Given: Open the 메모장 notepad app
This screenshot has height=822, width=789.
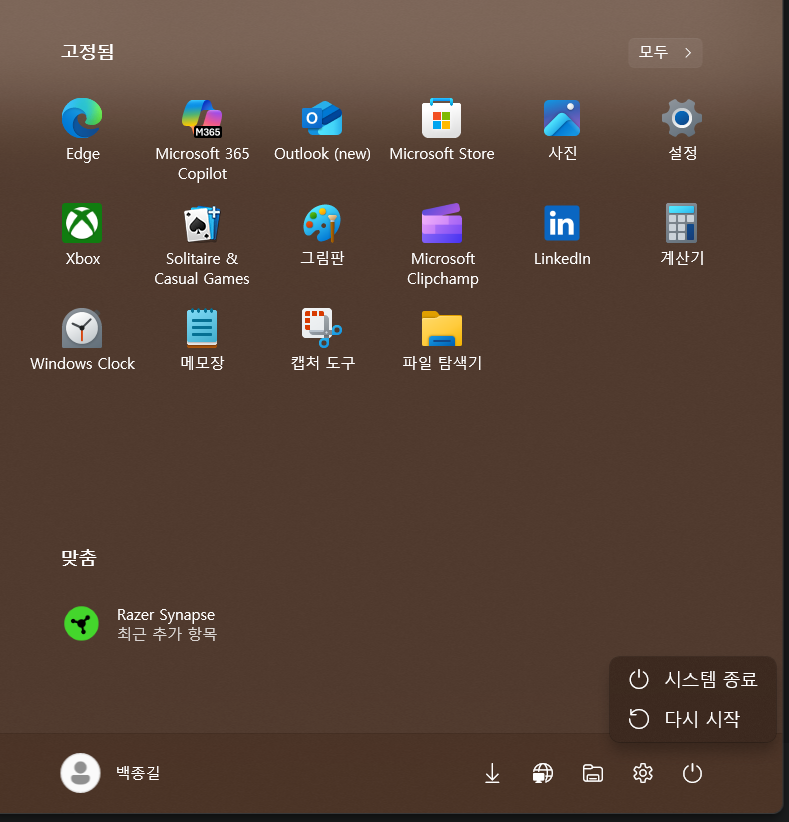Looking at the screenshot, I should coord(202,328).
